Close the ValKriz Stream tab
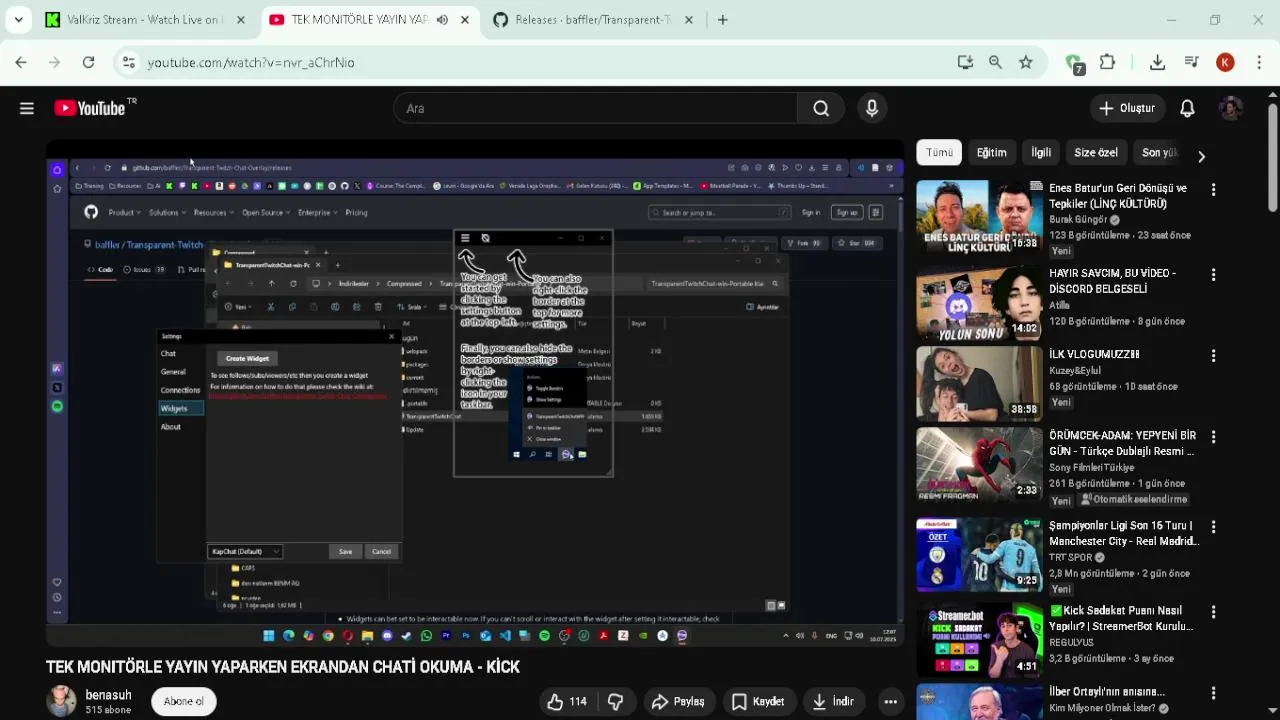1280x720 pixels. point(241,20)
